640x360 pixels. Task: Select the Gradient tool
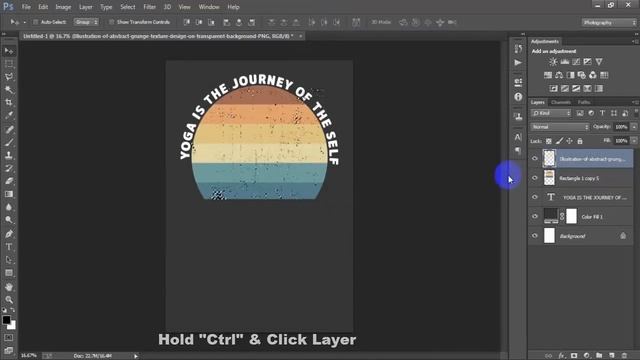[x=9, y=194]
